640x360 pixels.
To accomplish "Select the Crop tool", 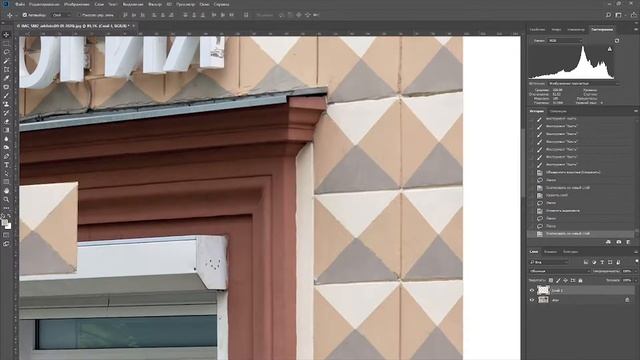I will point(6,69).
